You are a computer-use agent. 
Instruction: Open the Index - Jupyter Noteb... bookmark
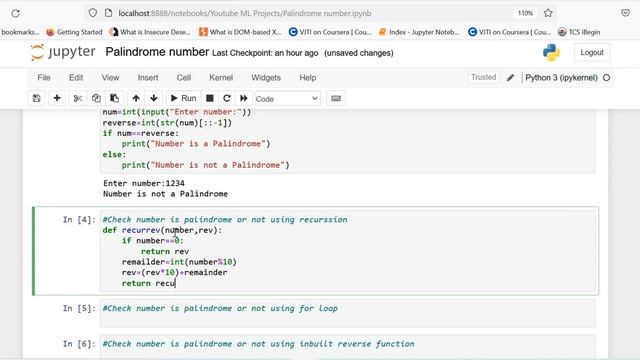(x=419, y=32)
